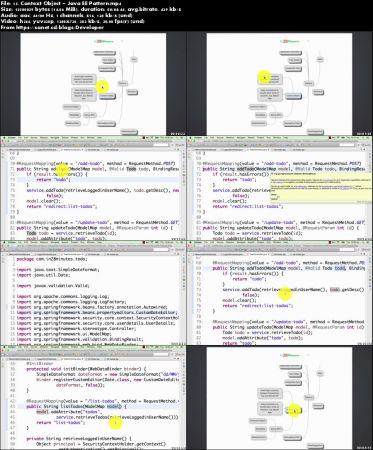Click the yellow Javadoc tooltip popup
This screenshot has width=373, height=450.
pos(321,187)
